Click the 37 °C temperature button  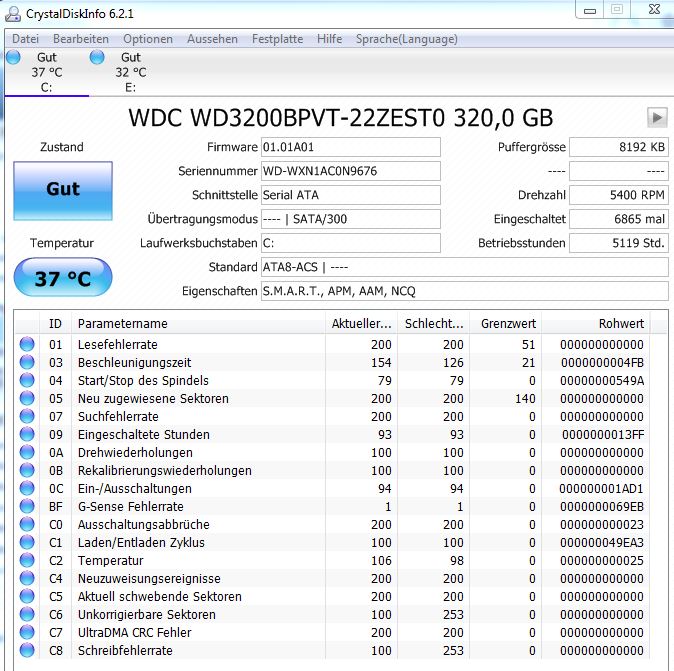[63, 277]
